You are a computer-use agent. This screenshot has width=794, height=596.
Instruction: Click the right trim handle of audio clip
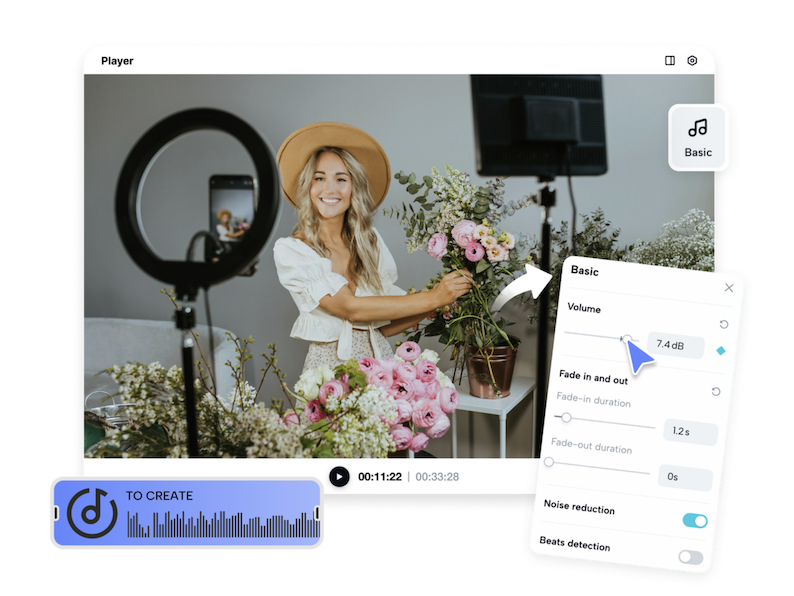[x=317, y=513]
